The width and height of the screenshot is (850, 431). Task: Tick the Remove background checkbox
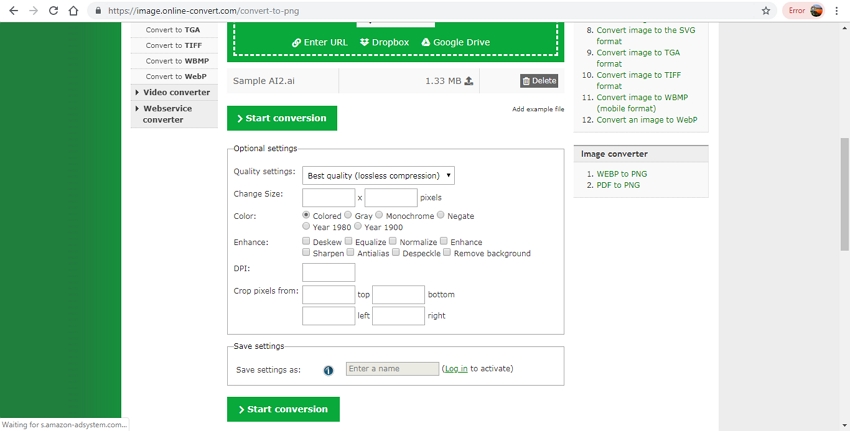[447, 253]
